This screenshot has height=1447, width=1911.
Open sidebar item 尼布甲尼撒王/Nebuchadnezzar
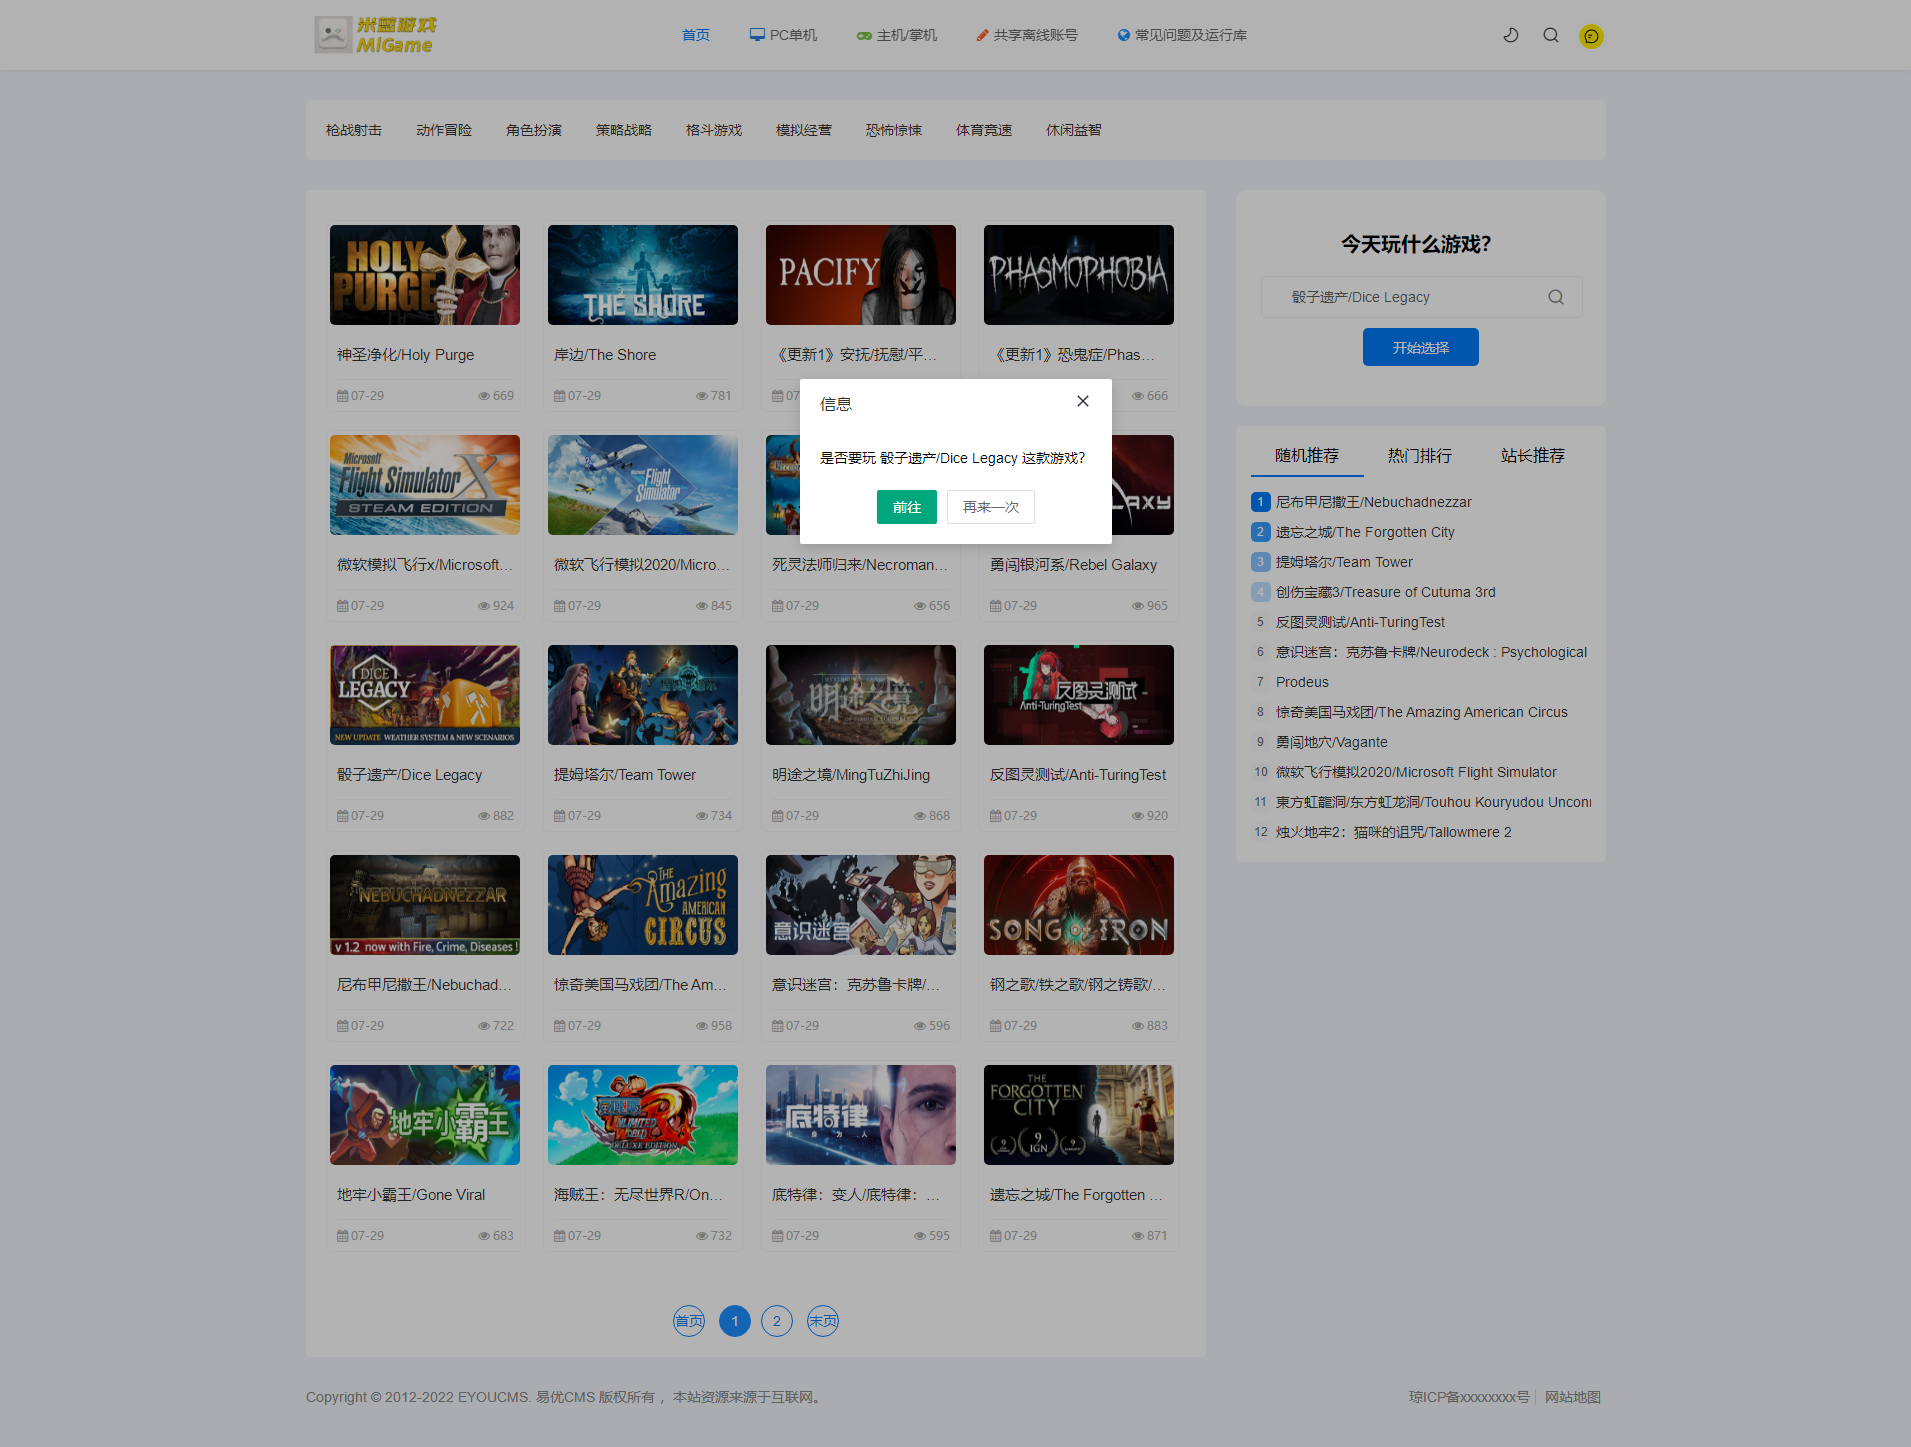point(1374,502)
